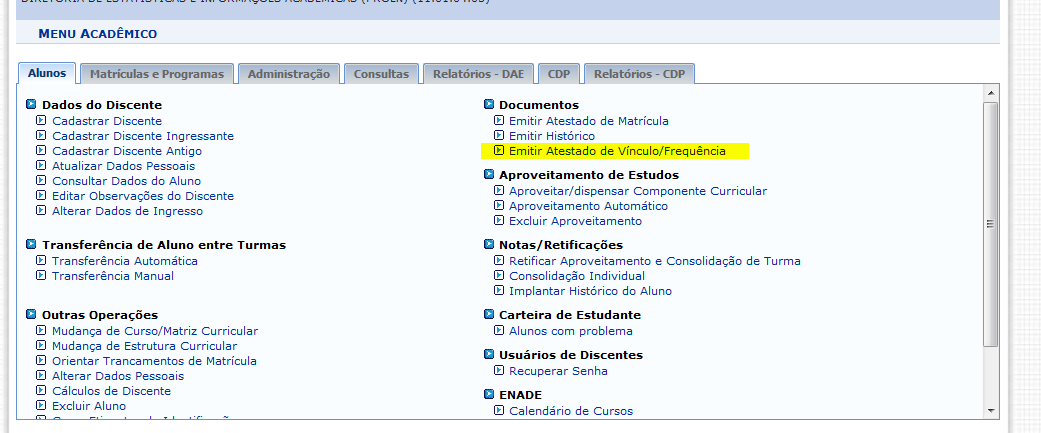Click the Documentos section header icon
1041x433 pixels.
[x=489, y=105]
